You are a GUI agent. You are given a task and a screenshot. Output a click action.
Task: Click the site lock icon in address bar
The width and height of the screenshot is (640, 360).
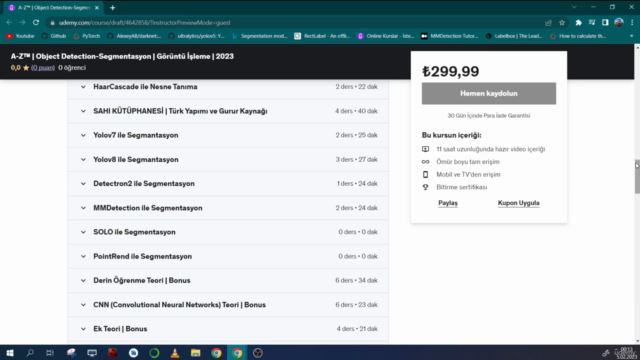click(52, 23)
